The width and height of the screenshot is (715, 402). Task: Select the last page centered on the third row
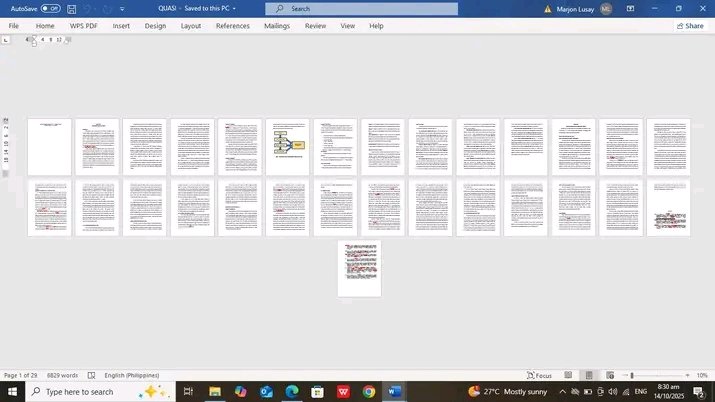[359, 268]
